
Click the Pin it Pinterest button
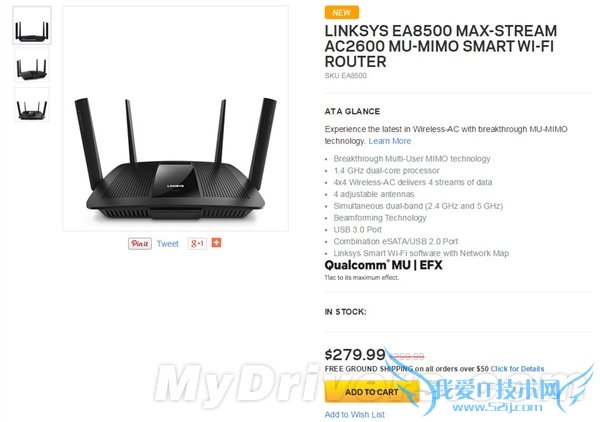[140, 244]
